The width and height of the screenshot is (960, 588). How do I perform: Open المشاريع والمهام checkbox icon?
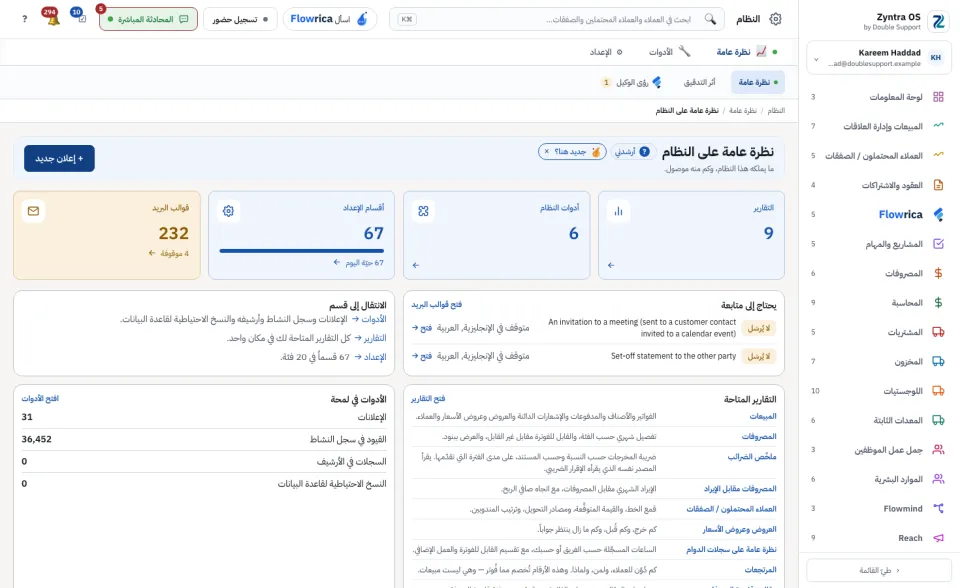click(x=938, y=244)
